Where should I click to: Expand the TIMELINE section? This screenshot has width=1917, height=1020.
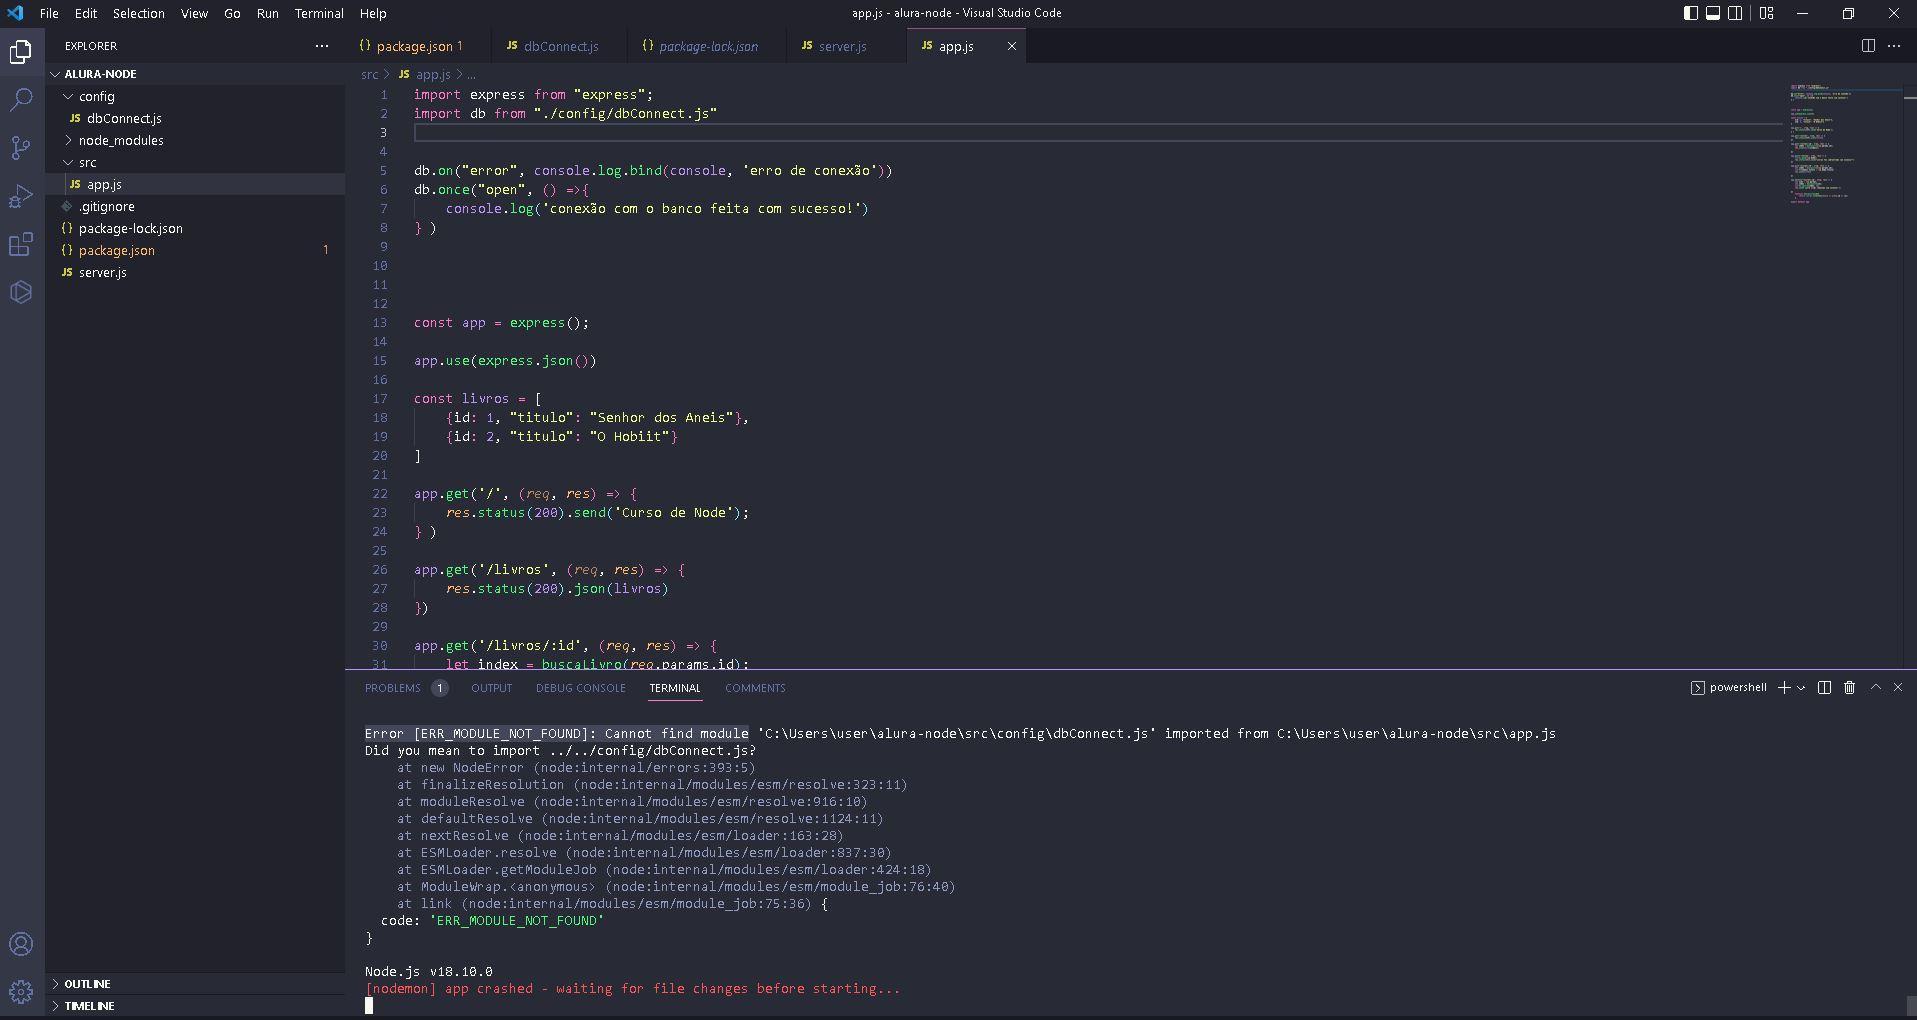[x=195, y=1006]
